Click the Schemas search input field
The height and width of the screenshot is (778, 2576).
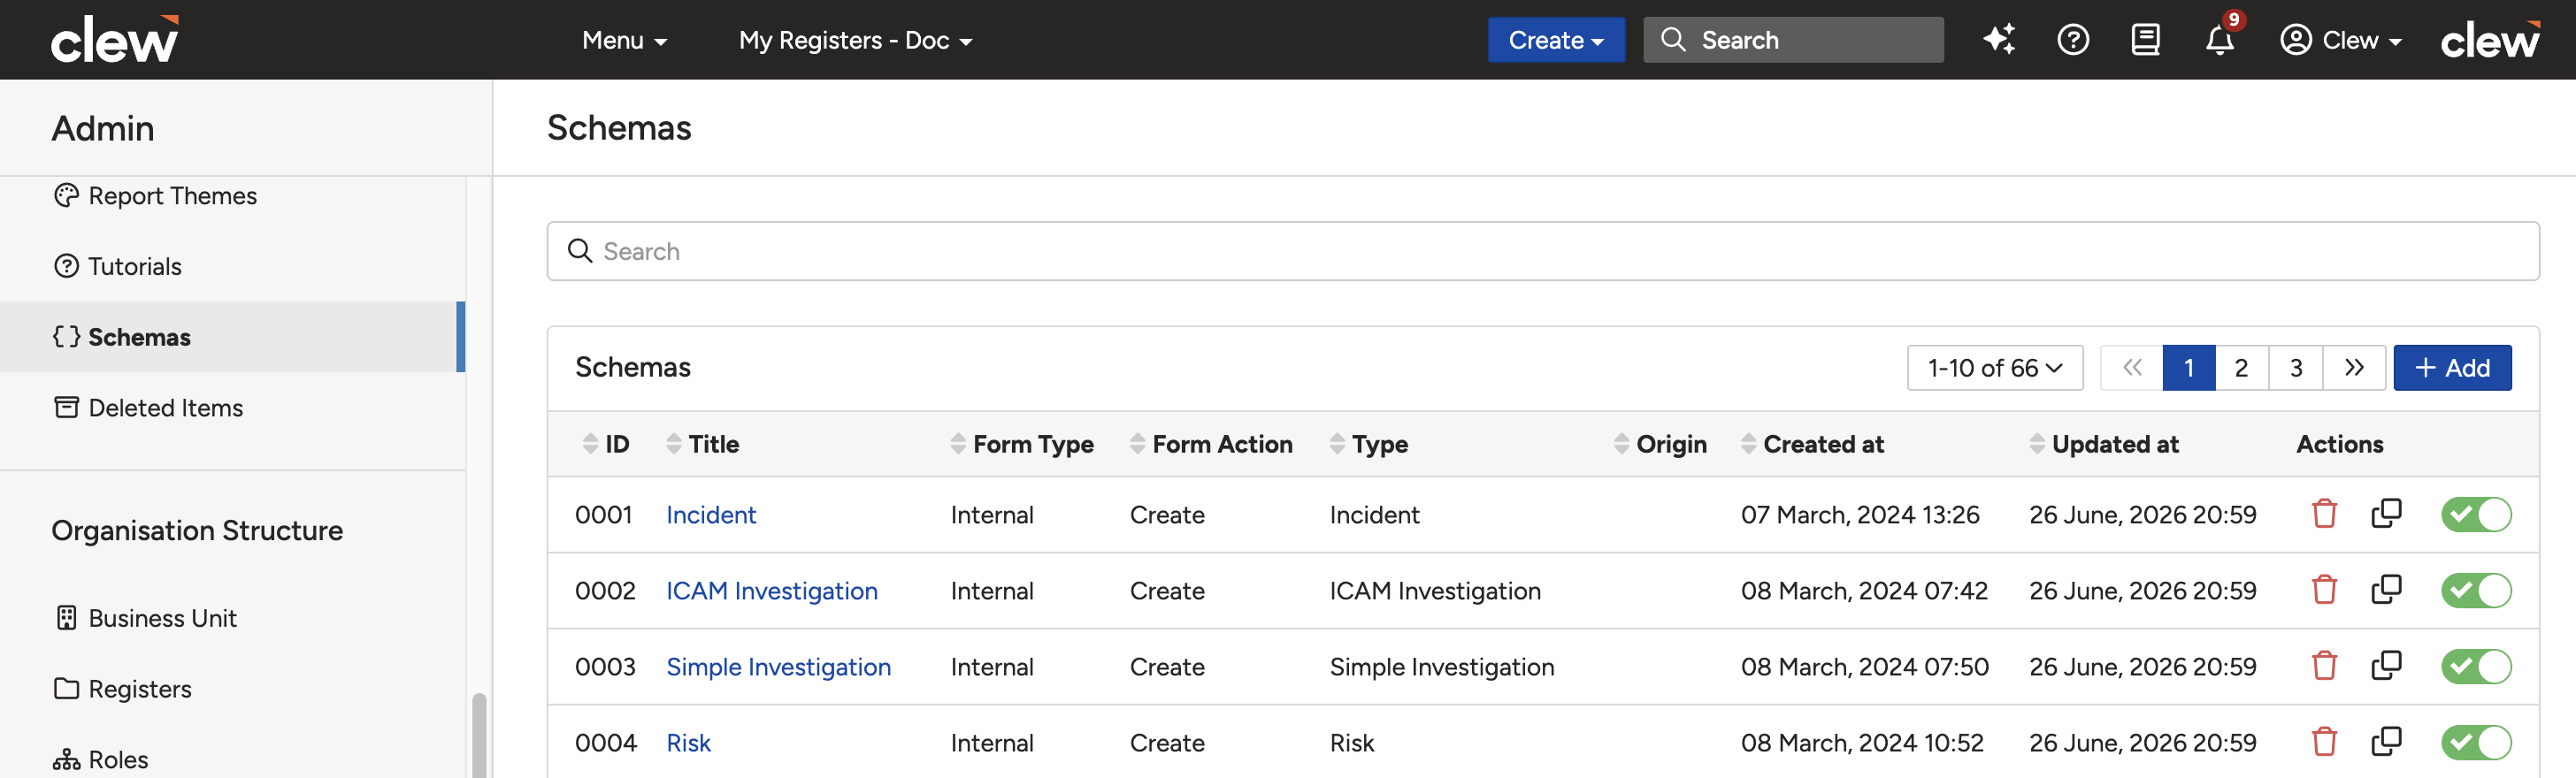(x=1542, y=251)
